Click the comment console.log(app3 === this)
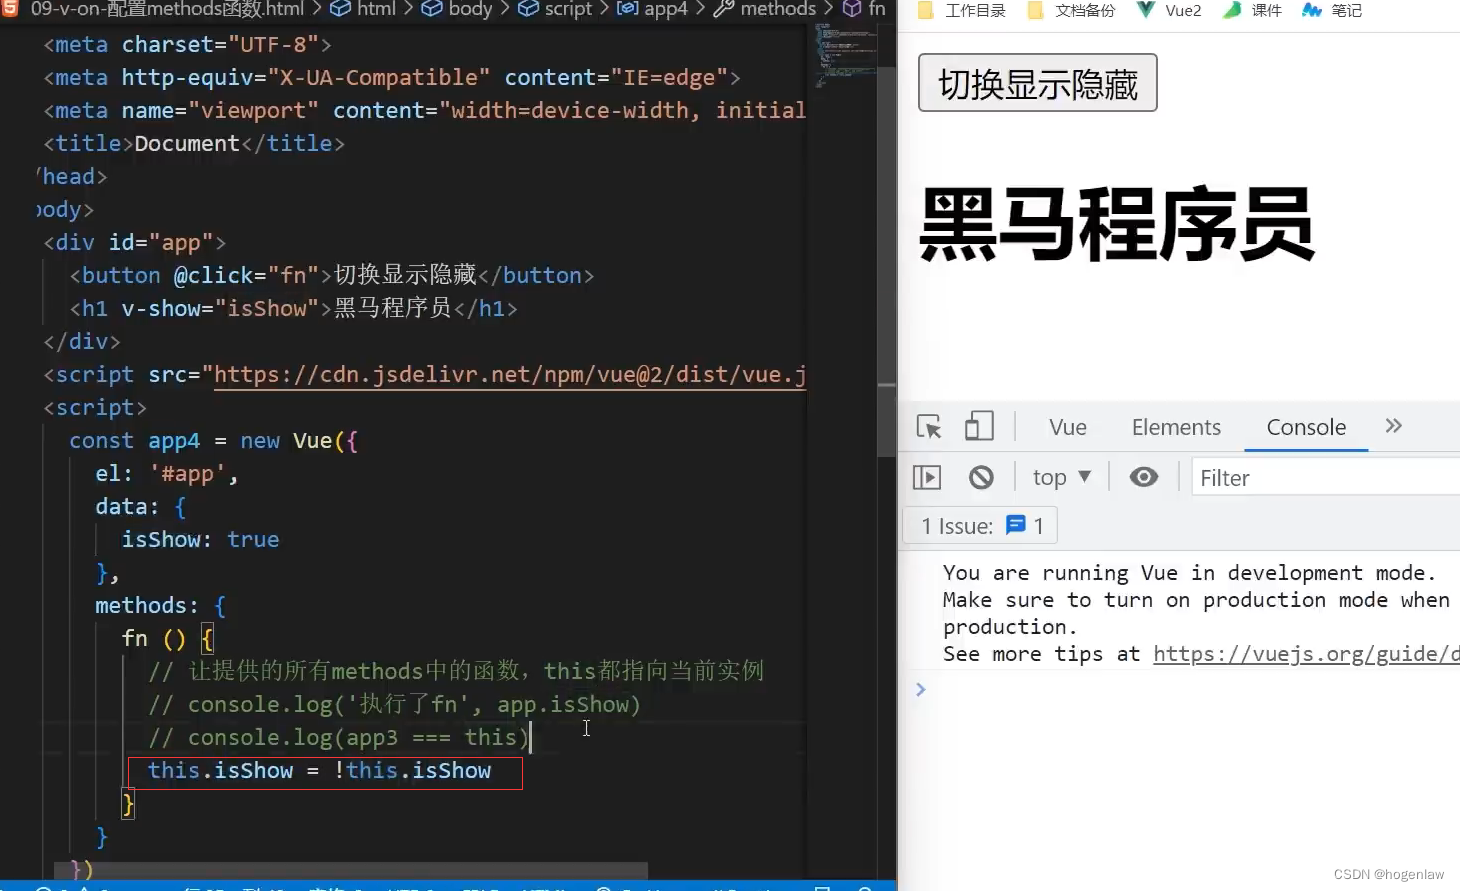The width and height of the screenshot is (1460, 891). (339, 738)
